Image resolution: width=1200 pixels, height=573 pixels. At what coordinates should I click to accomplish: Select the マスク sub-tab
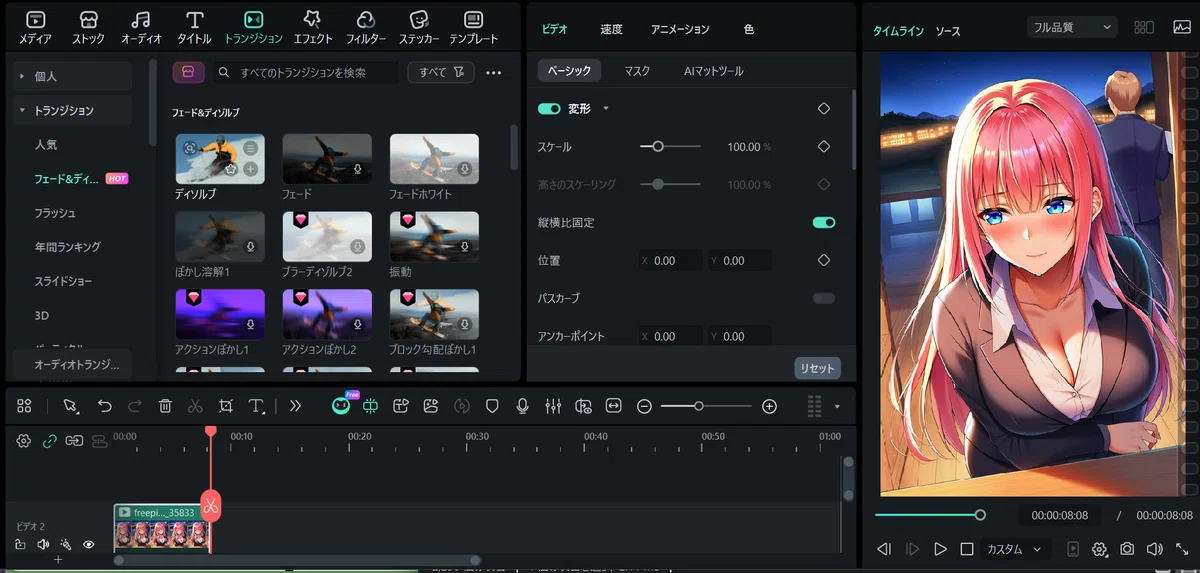click(x=637, y=71)
